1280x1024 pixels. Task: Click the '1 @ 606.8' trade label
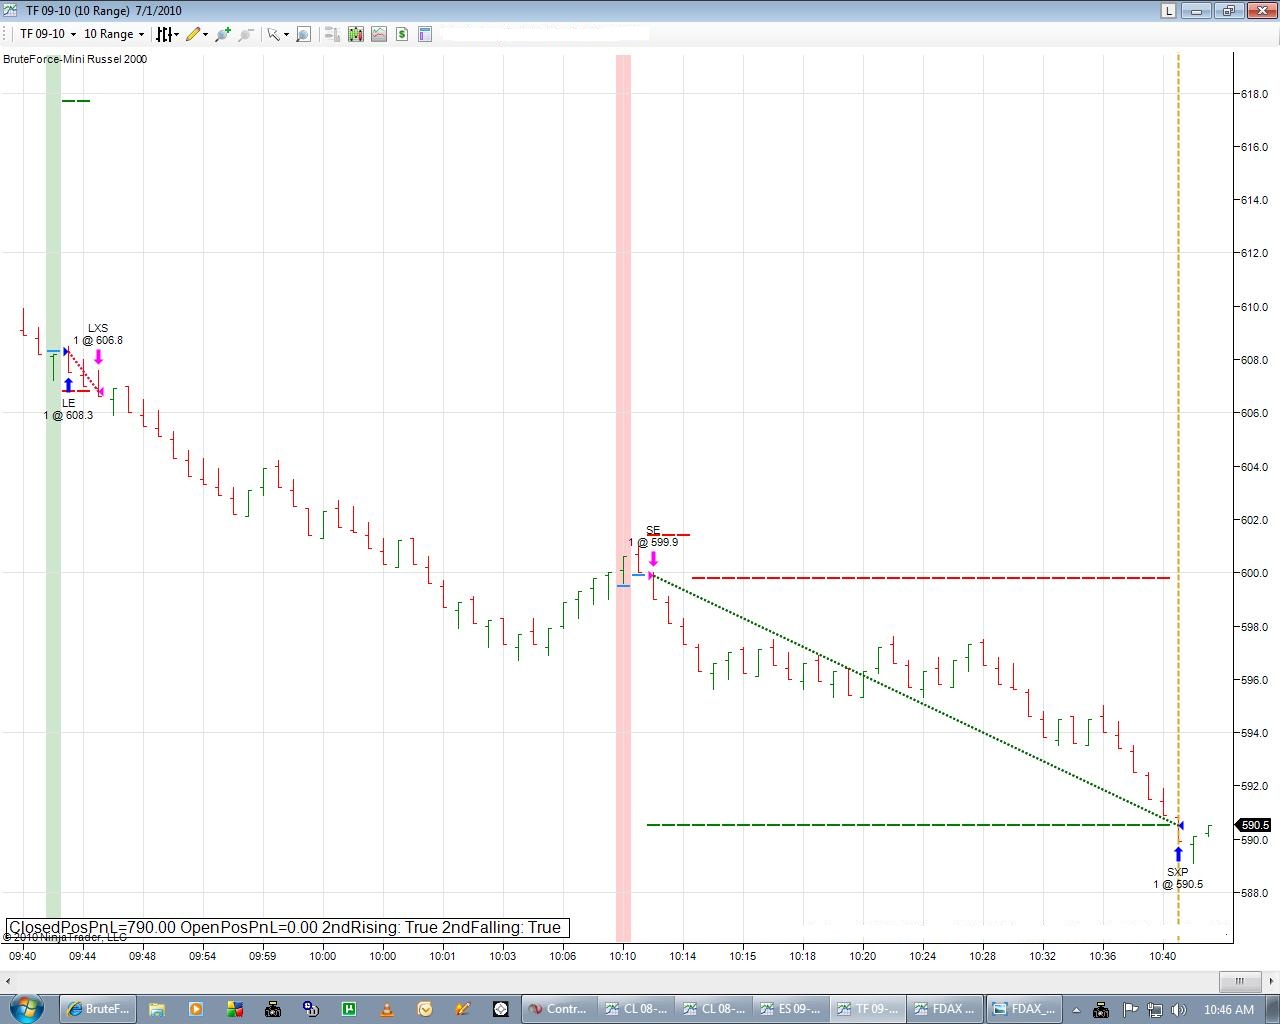98,340
